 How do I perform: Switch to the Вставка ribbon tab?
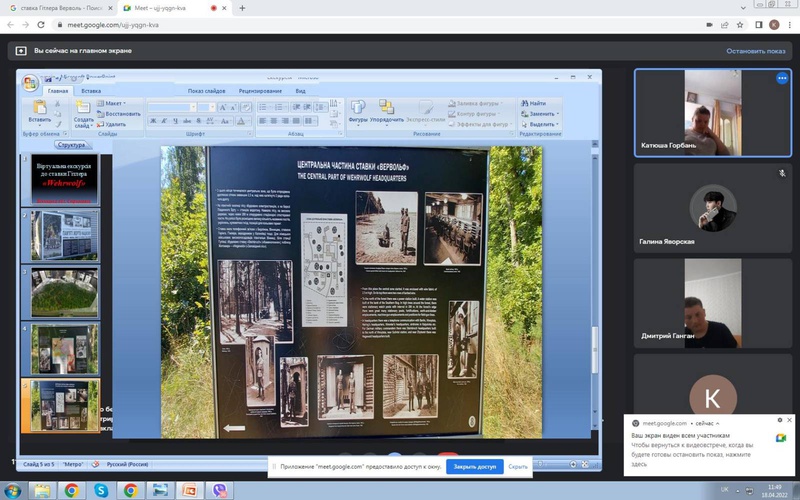(x=91, y=91)
